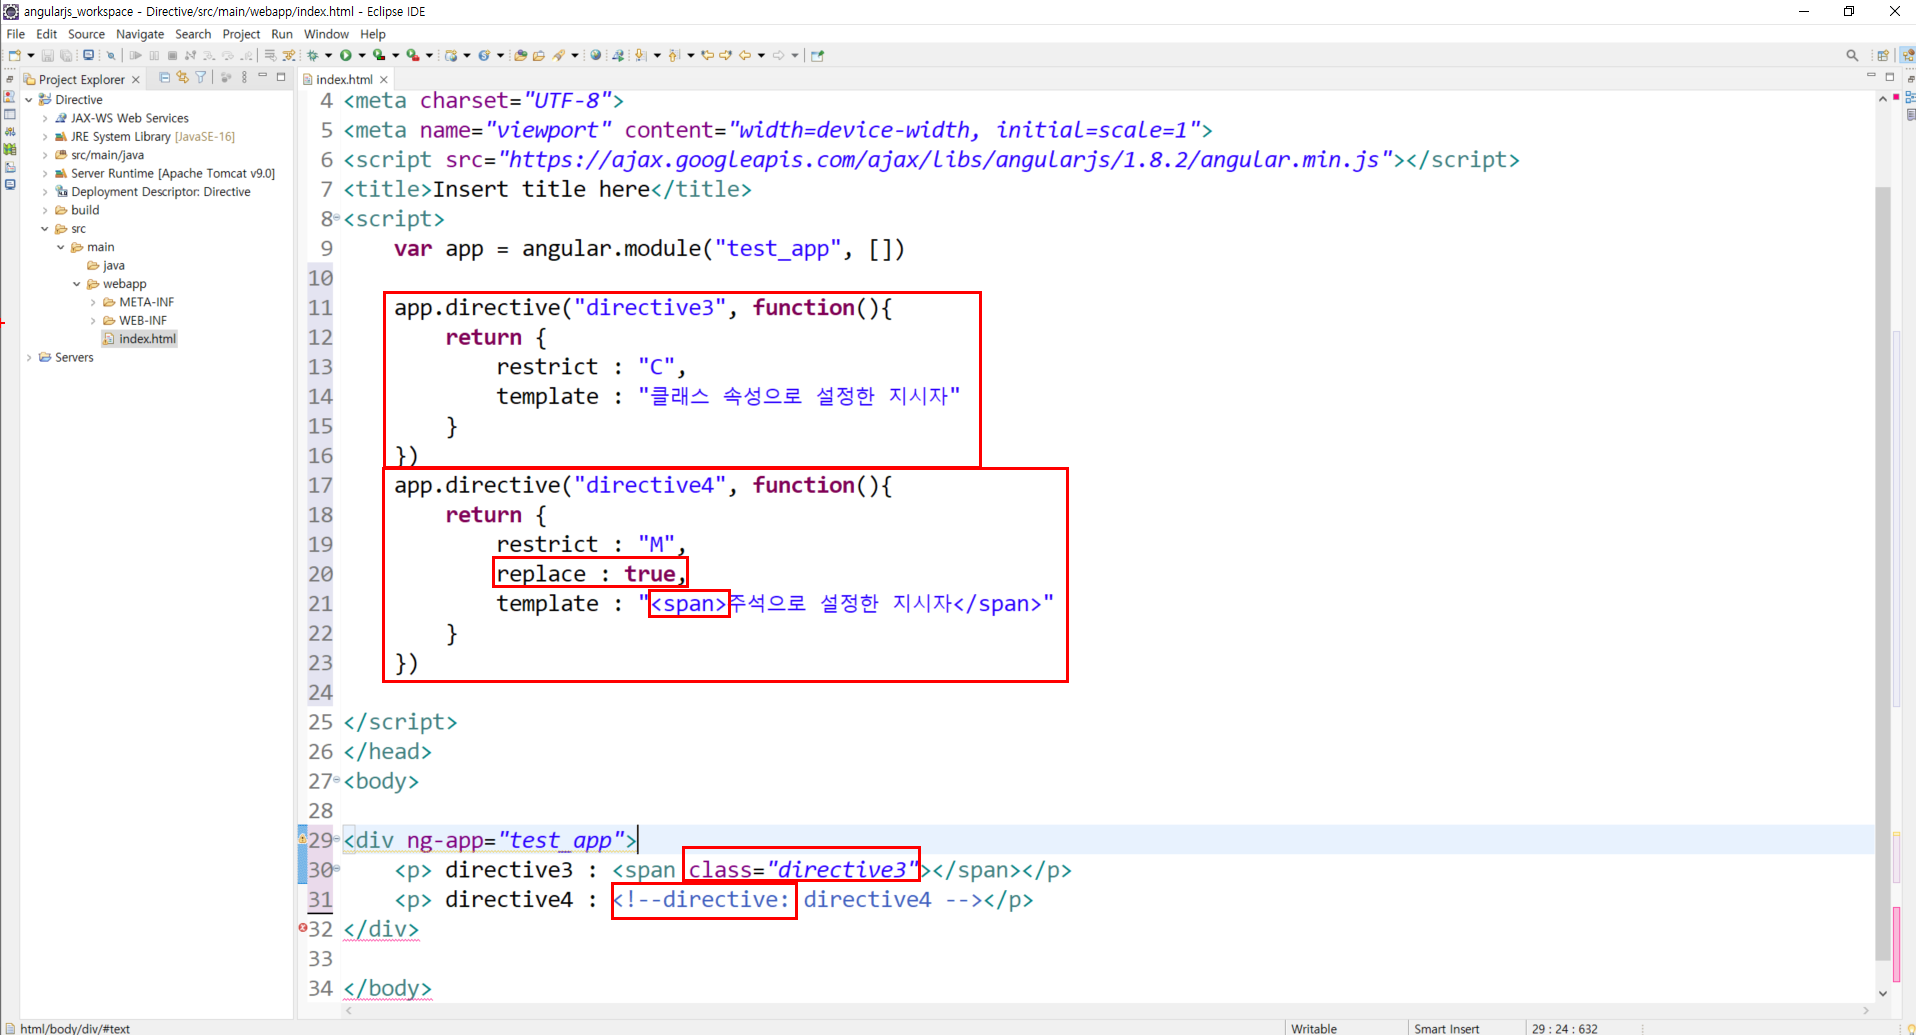Image resolution: width=1916 pixels, height=1035 pixels.
Task: Click the Save All toolbar icon
Action: tap(66, 55)
